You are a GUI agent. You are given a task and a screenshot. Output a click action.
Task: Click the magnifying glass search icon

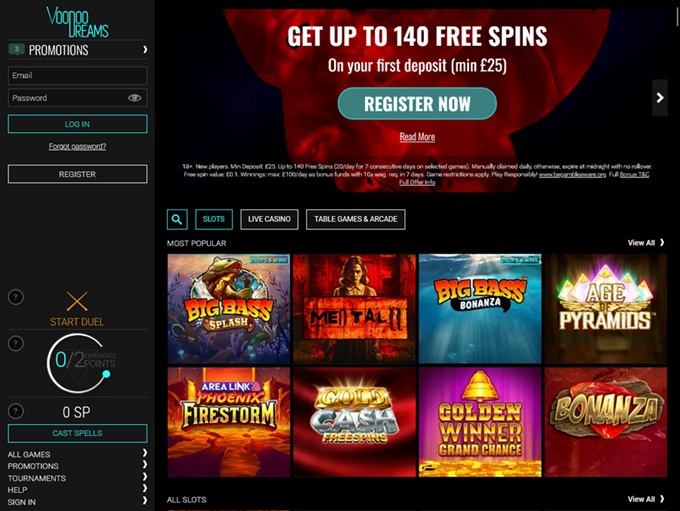(177, 219)
